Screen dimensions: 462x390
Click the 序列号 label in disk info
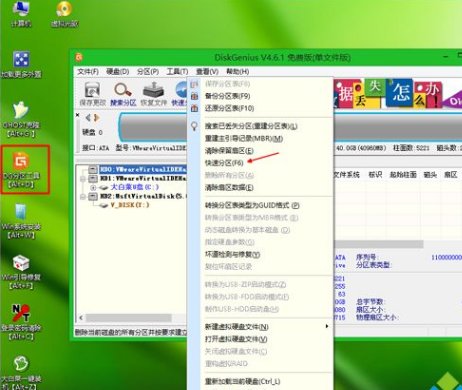click(x=366, y=257)
